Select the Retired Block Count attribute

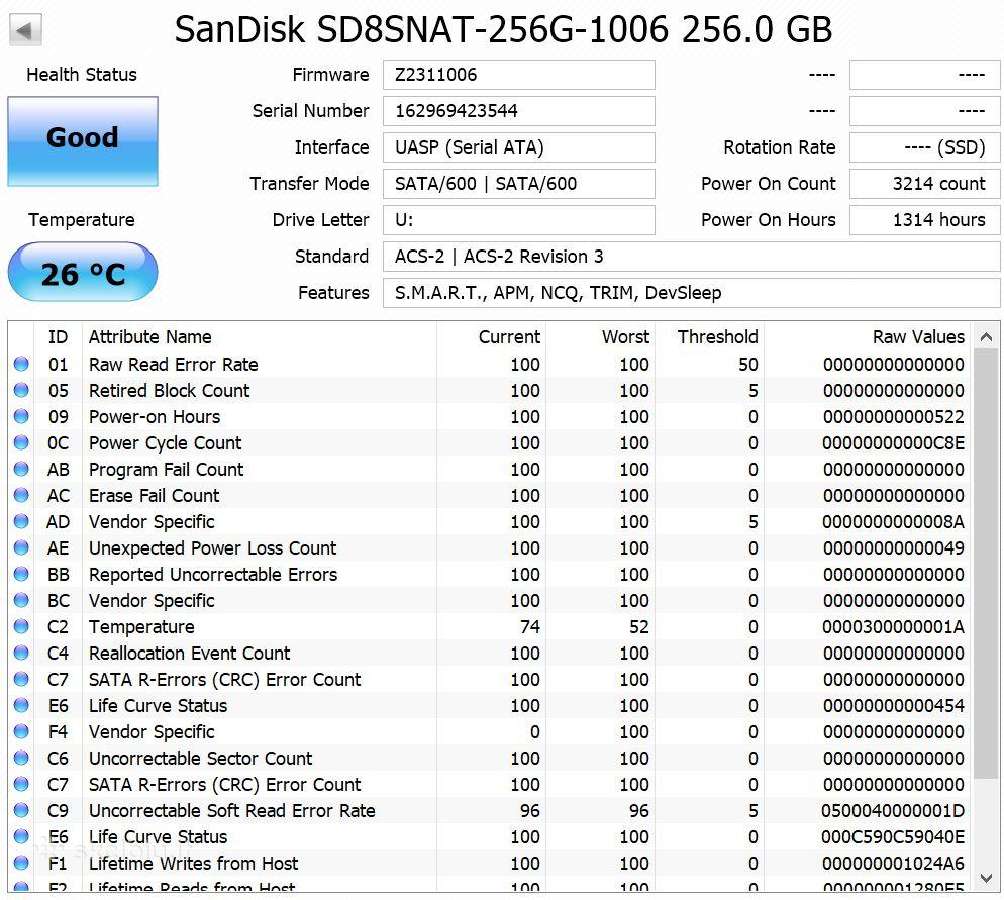pos(491,390)
